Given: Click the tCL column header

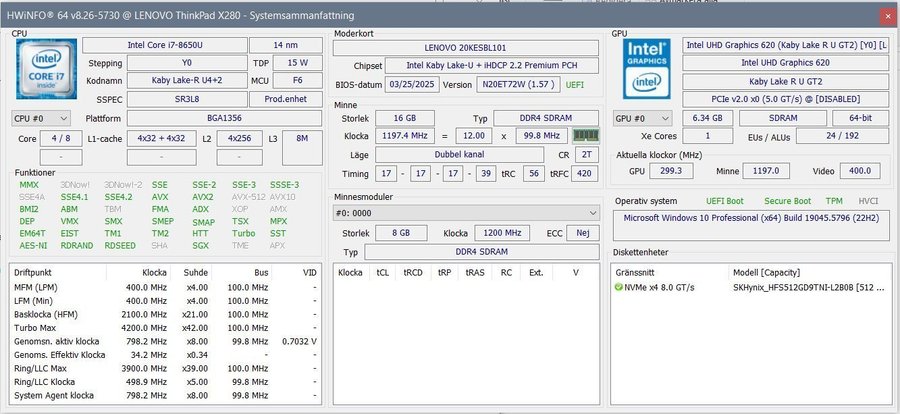Looking at the screenshot, I should (x=382, y=273).
